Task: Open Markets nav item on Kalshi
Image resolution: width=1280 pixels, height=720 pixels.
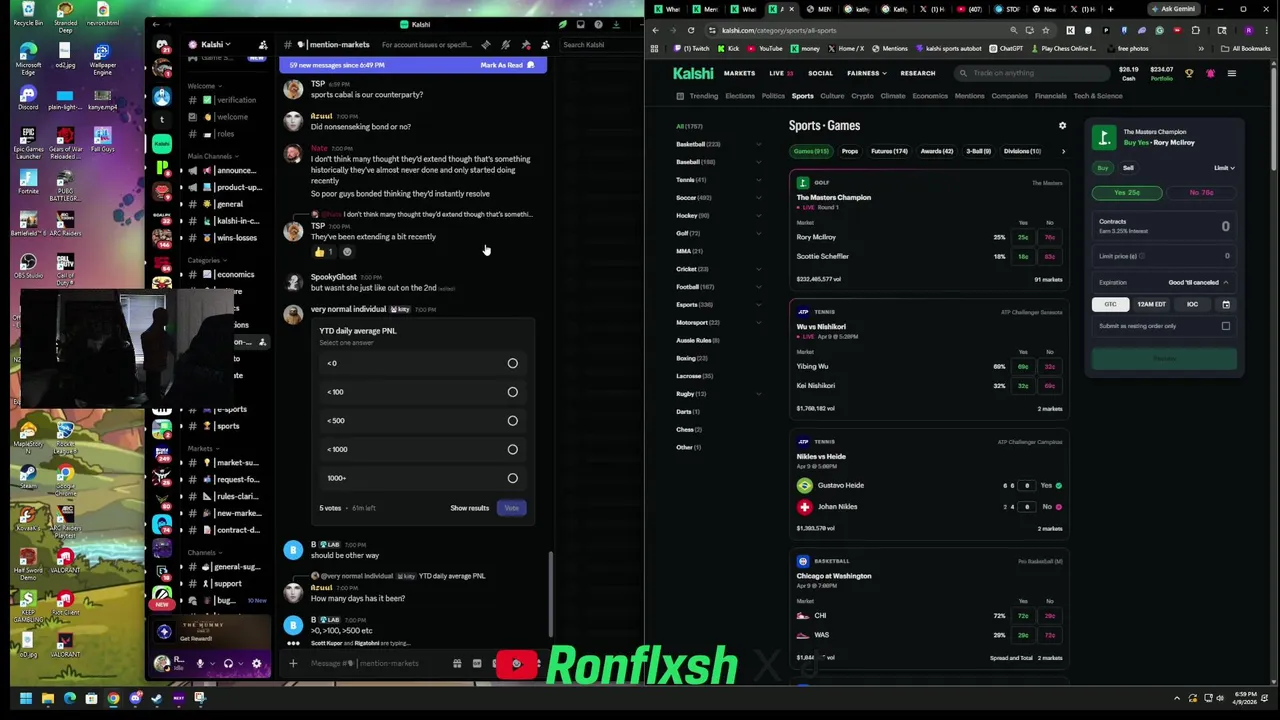Action: click(x=739, y=73)
